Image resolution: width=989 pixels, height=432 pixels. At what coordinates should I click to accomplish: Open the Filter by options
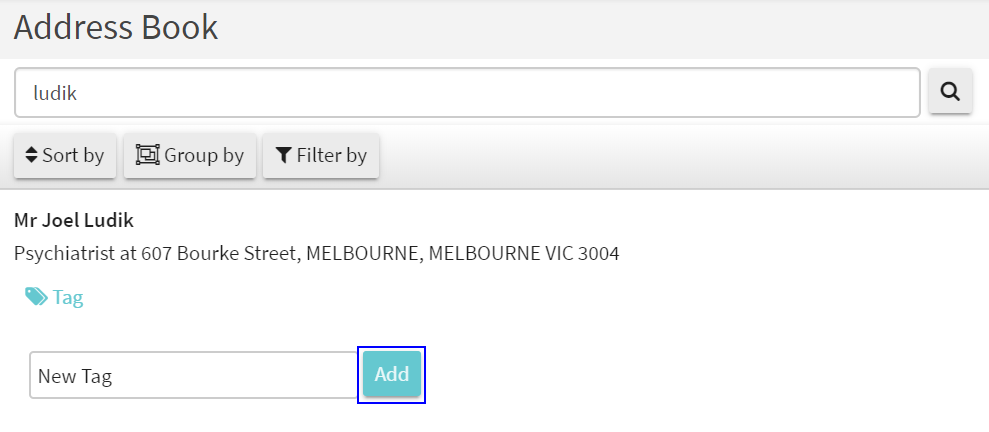(321, 156)
